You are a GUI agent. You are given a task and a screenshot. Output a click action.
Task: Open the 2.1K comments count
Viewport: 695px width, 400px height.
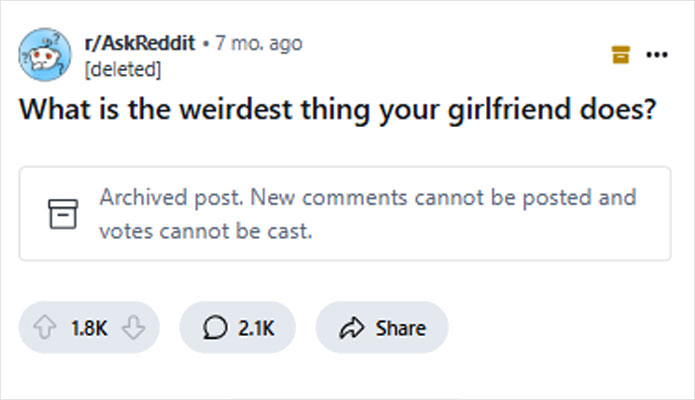(x=255, y=328)
